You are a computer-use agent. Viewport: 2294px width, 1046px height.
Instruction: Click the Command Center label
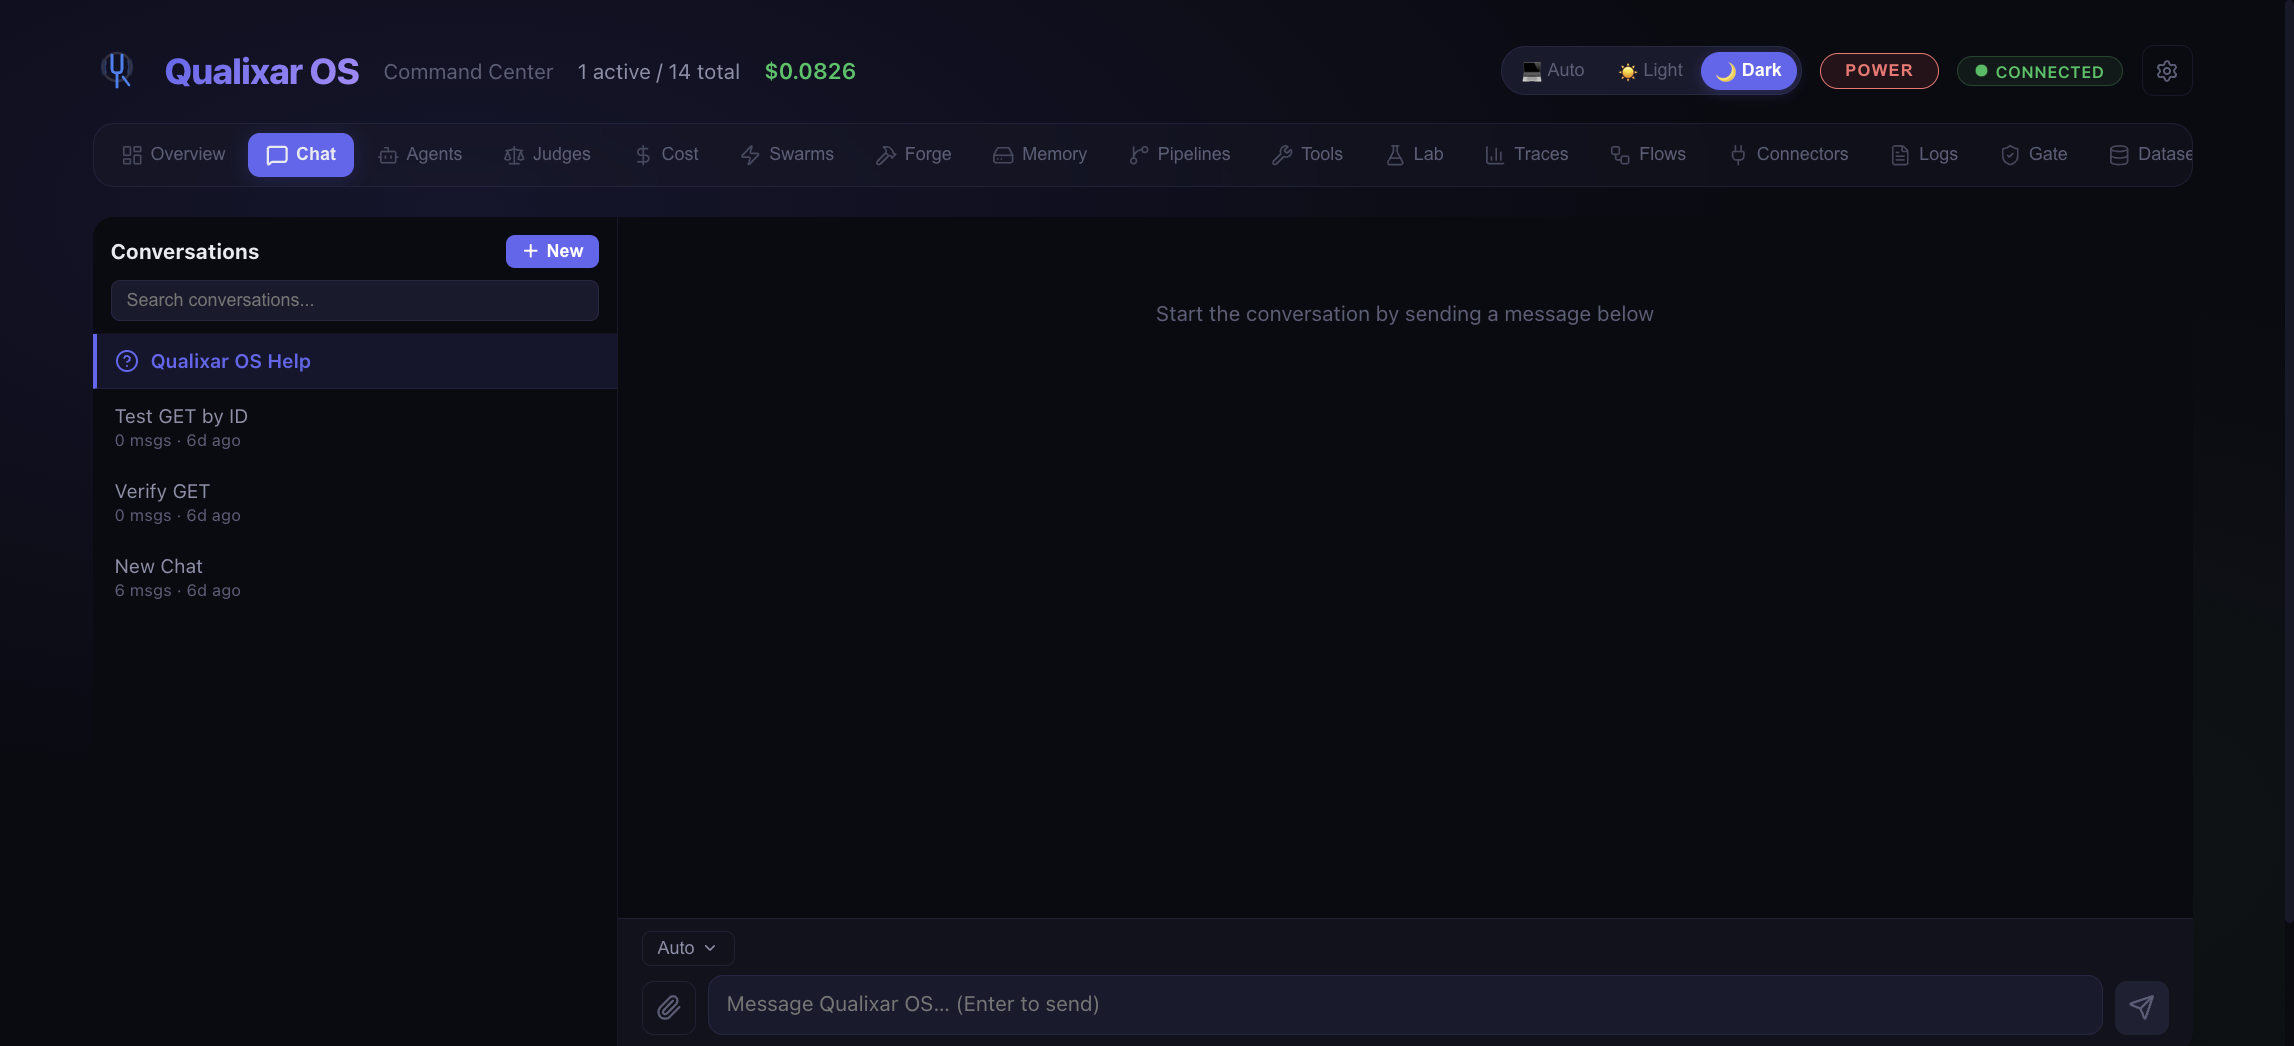pos(468,72)
